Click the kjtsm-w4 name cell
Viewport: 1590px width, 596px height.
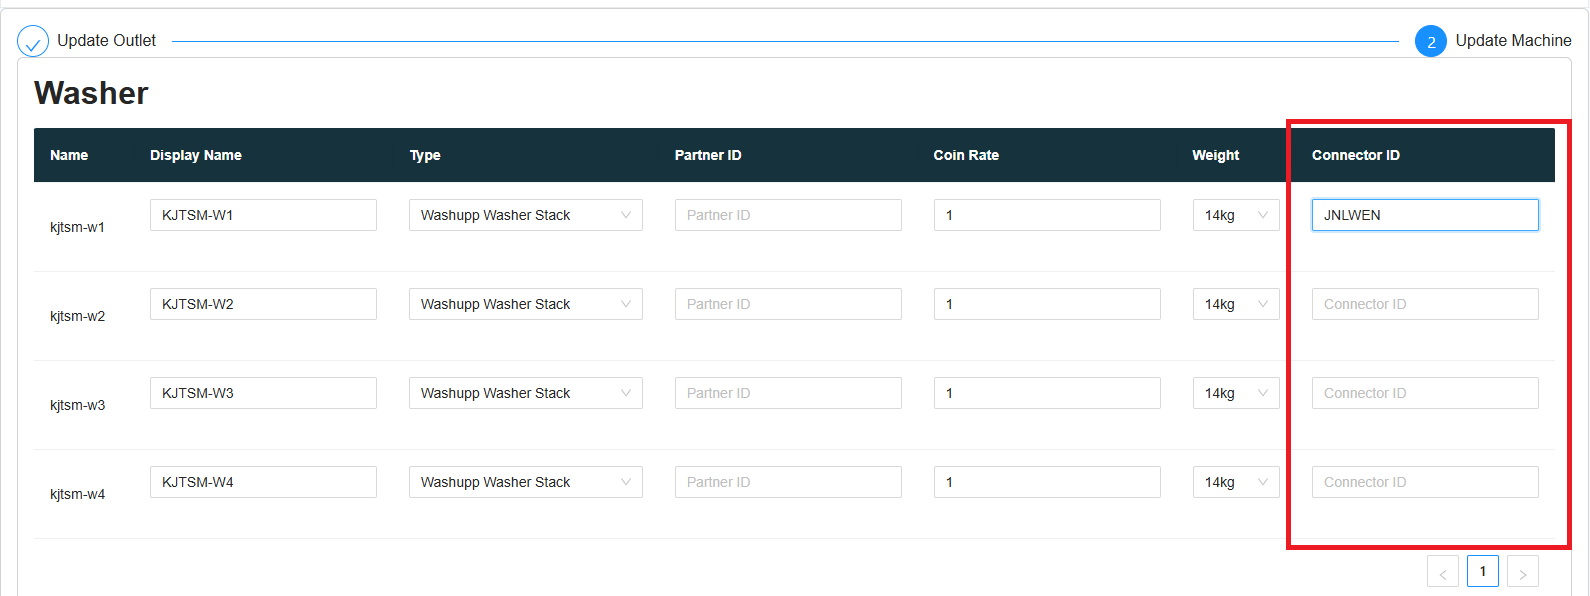[x=77, y=494]
